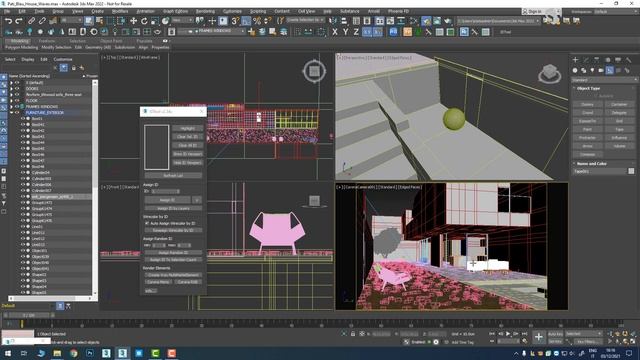The image size is (640, 360).
Task: Open the Create tab plus icon in command panel
Action: tap(575, 60)
